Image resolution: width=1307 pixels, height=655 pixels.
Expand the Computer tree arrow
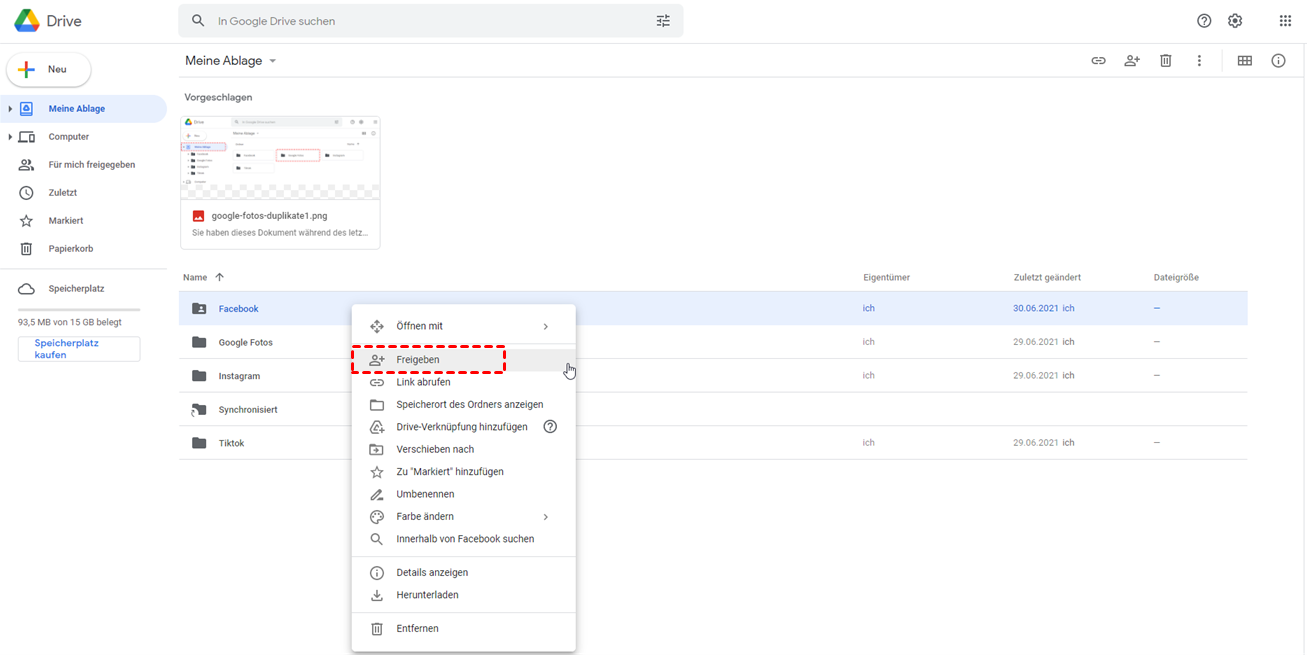point(10,137)
